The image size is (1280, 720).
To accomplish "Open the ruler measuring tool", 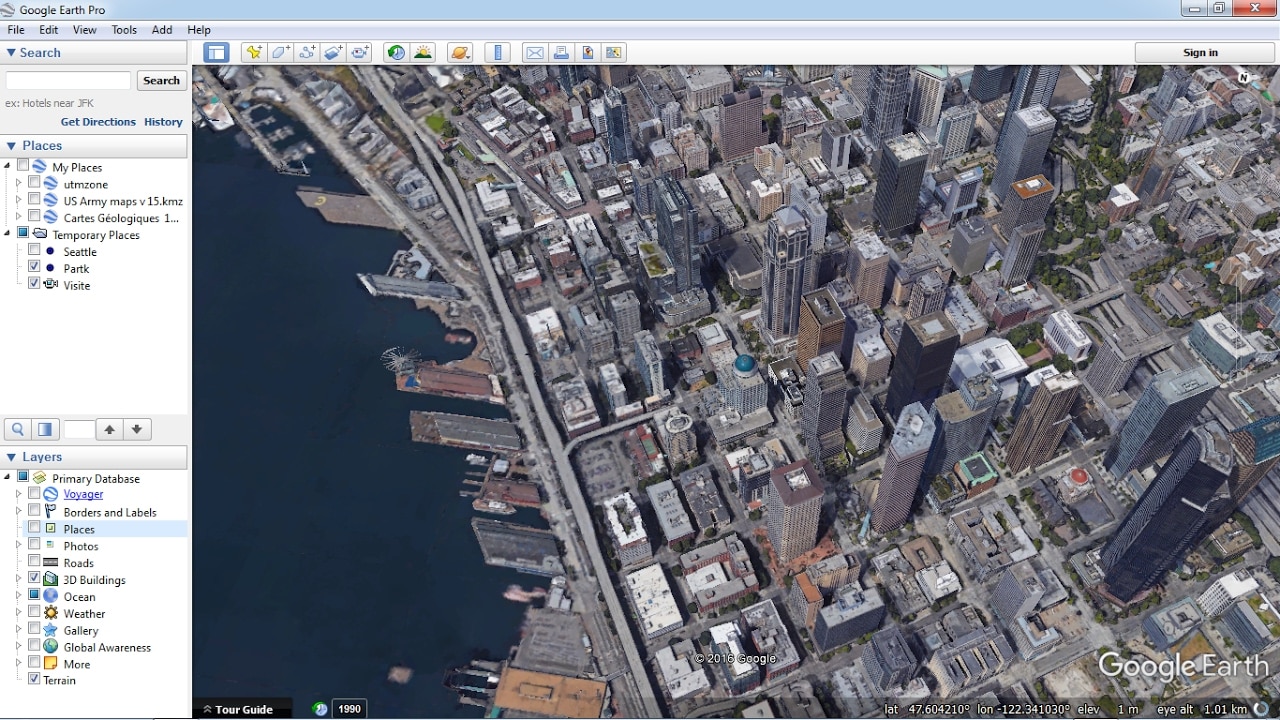I will (x=497, y=53).
